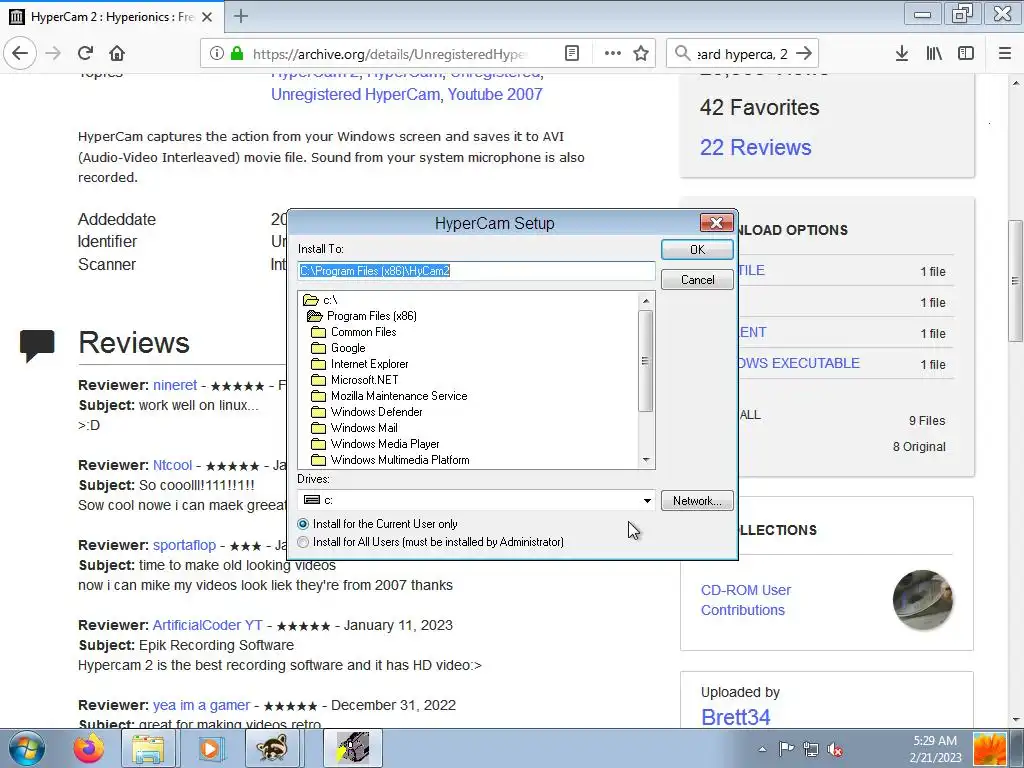Viewport: 1024px width, 768px height.
Task: Click the search arrow to run the search
Action: pos(804,54)
